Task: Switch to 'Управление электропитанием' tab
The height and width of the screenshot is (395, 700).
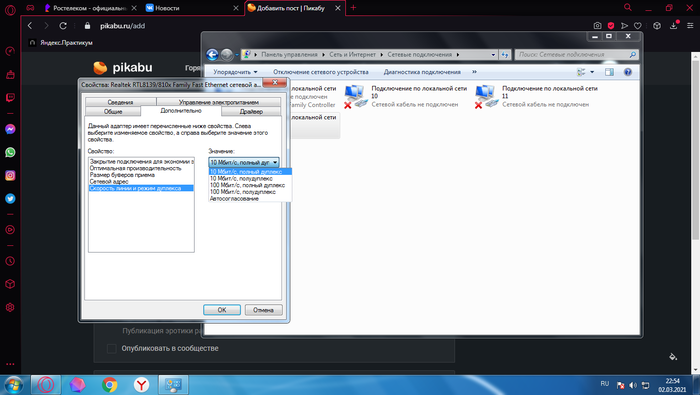Action: (218, 102)
